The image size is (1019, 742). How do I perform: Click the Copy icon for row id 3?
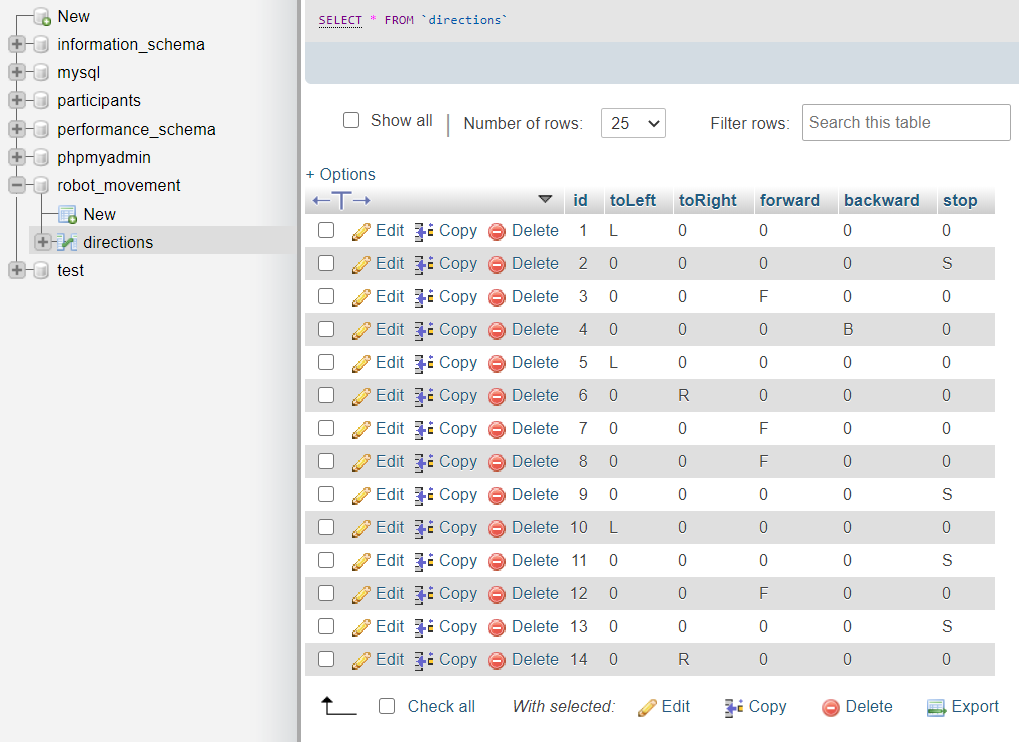(x=425, y=296)
